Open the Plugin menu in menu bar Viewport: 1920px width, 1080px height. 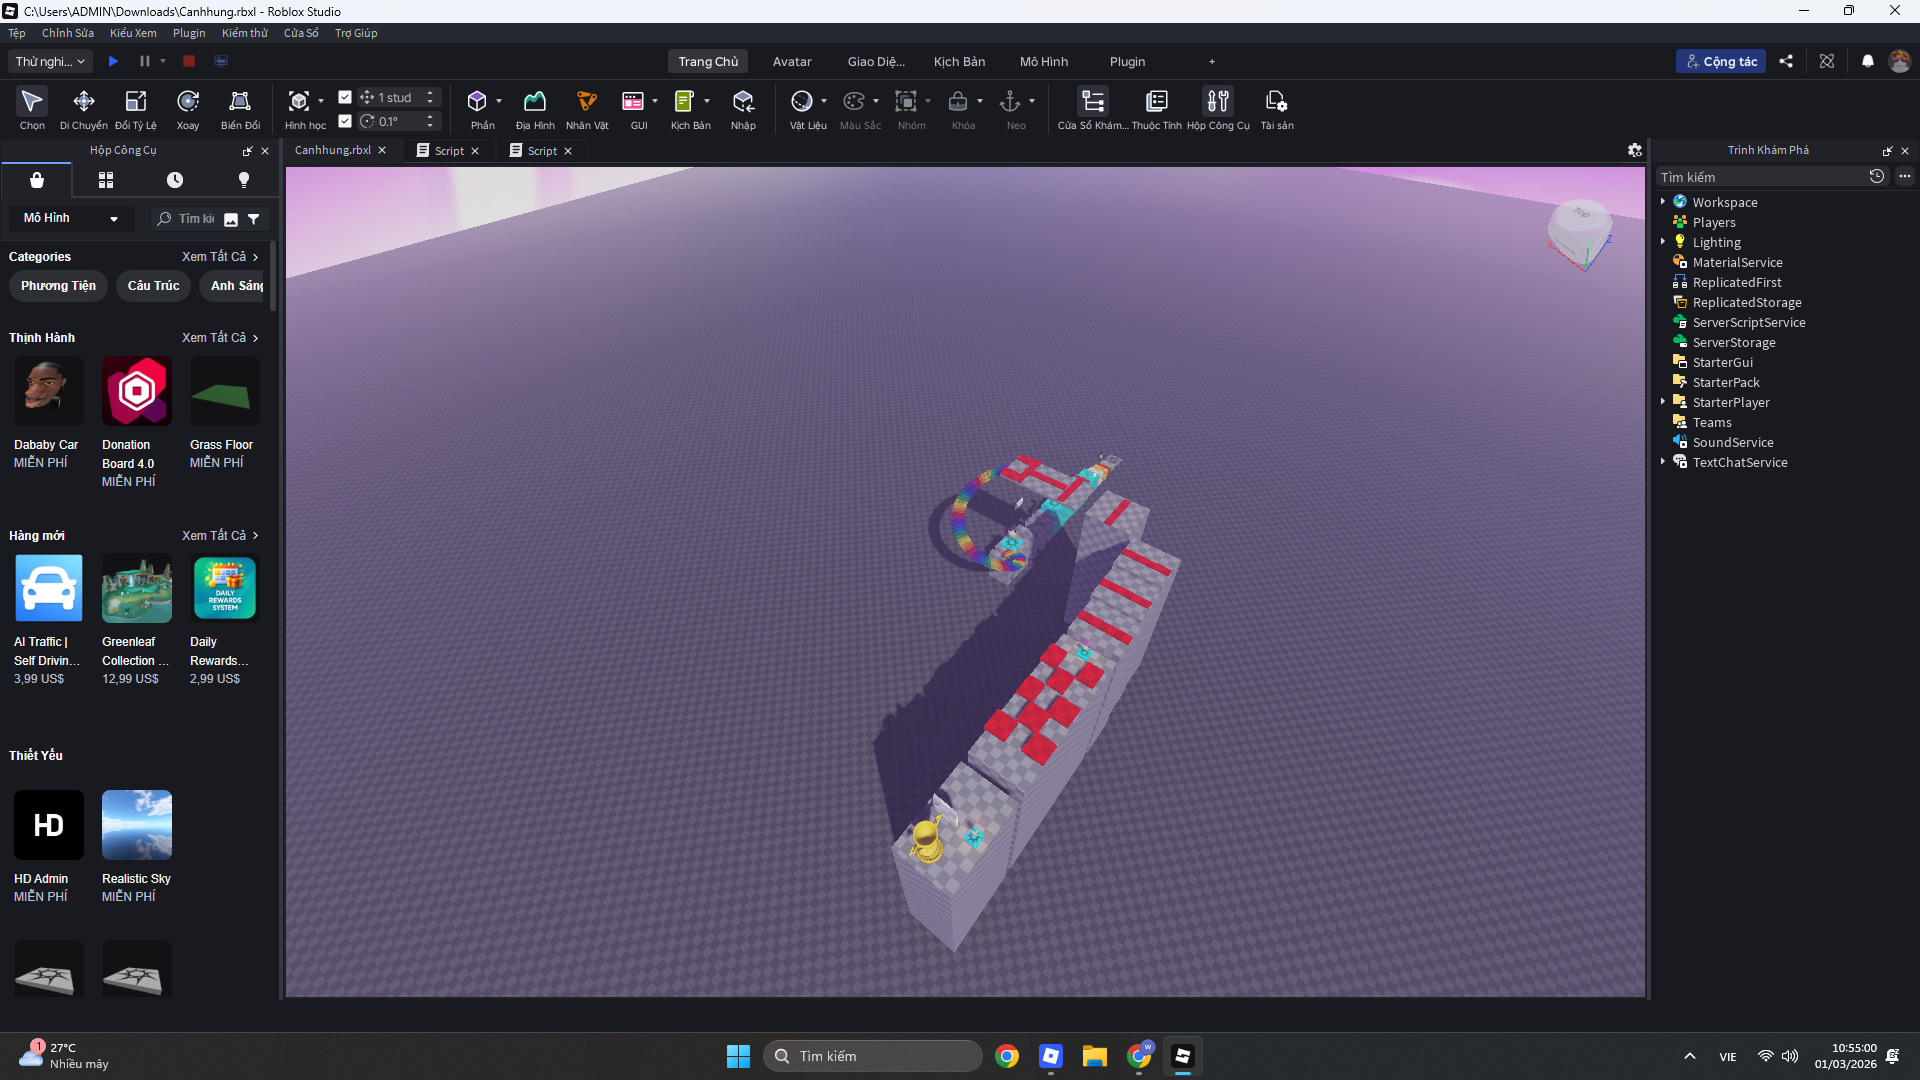coord(188,33)
